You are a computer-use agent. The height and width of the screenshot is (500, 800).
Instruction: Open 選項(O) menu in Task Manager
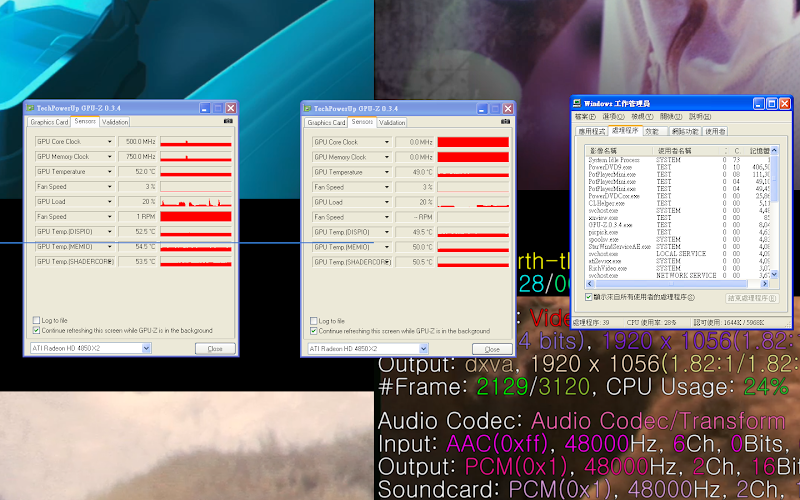[x=613, y=117]
